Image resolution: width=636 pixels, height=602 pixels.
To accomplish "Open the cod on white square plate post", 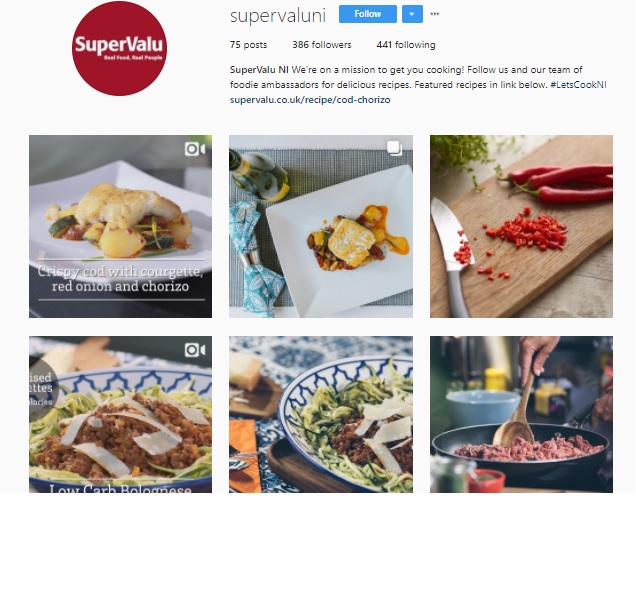I will tap(321, 226).
